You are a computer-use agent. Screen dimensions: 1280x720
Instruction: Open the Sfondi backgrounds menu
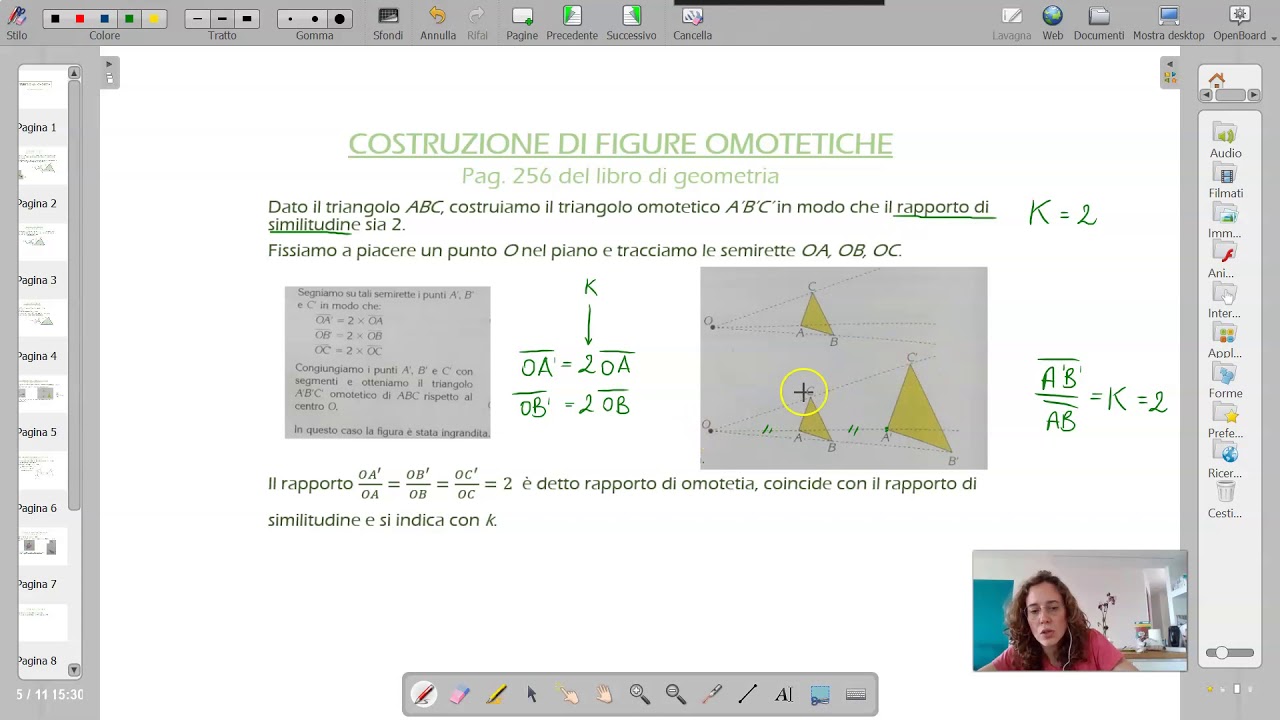pos(388,23)
